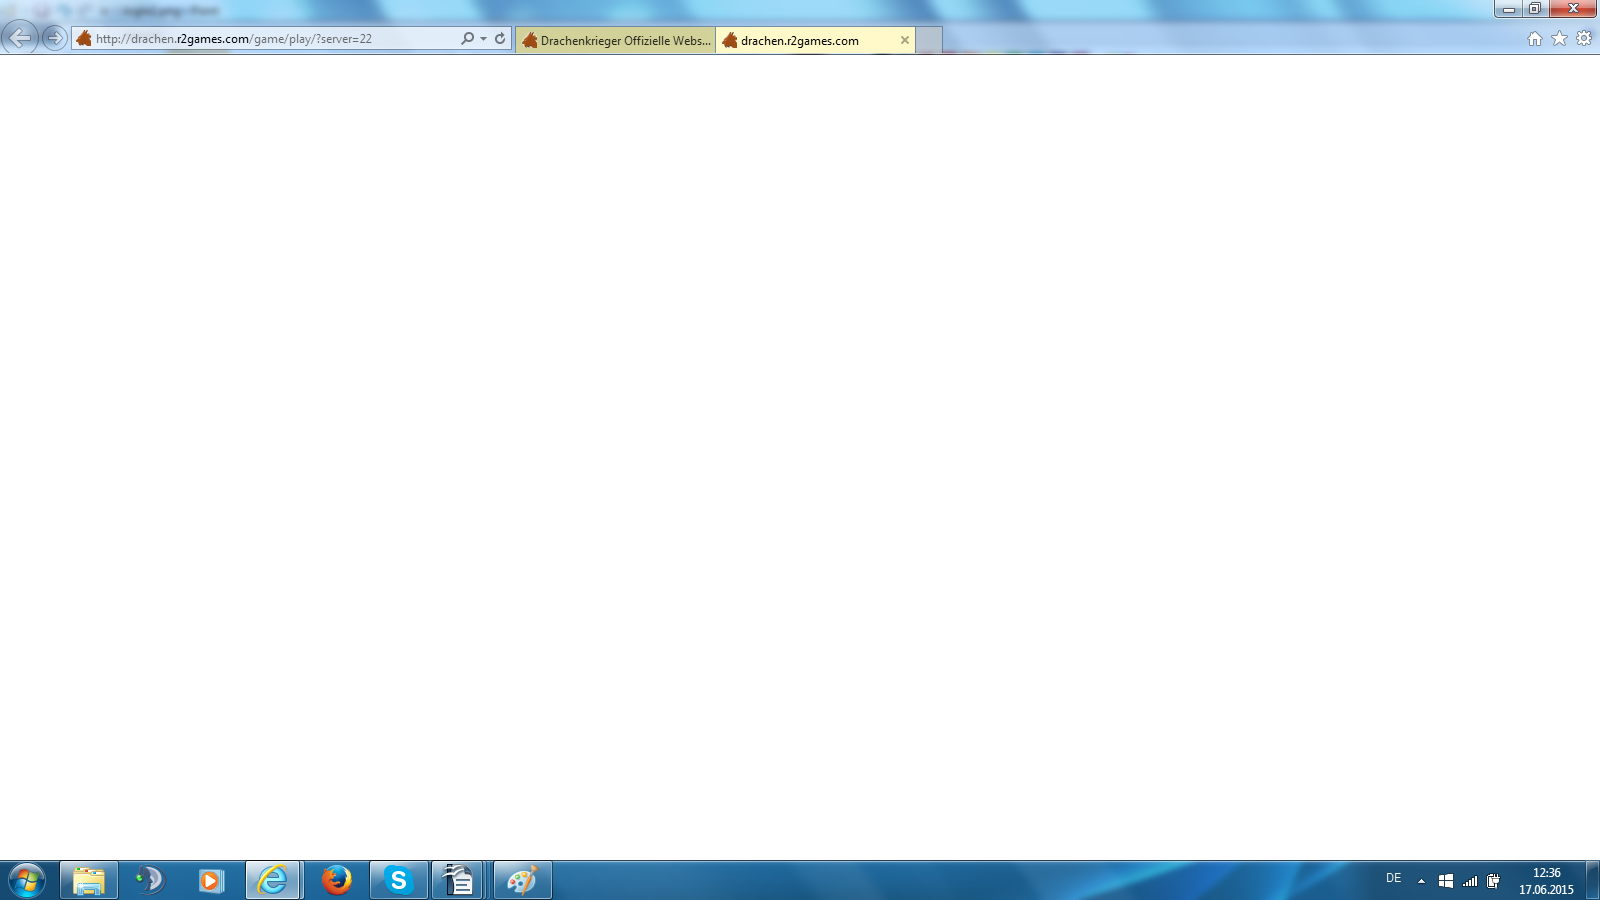Click the address bar URL field
Screen dimensions: 1600x900
(x=270, y=39)
